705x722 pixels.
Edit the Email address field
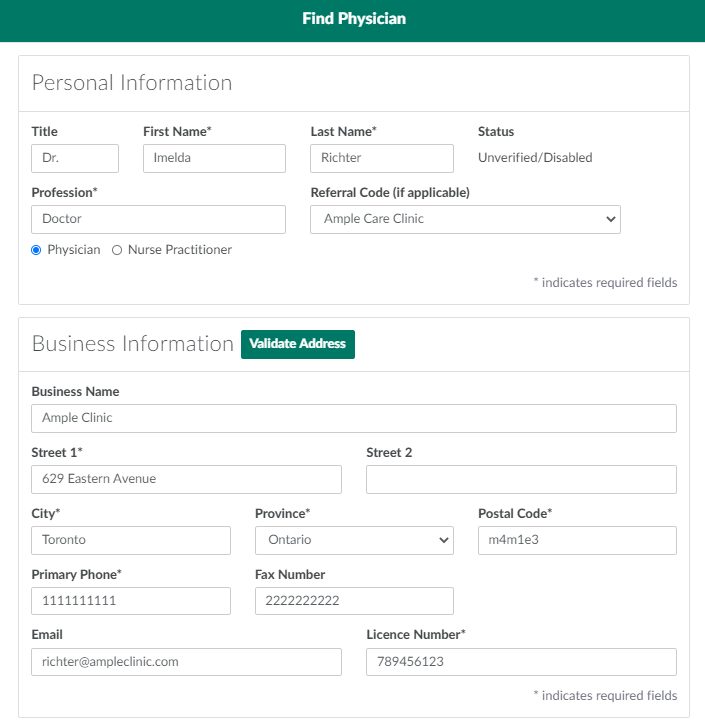[186, 662]
